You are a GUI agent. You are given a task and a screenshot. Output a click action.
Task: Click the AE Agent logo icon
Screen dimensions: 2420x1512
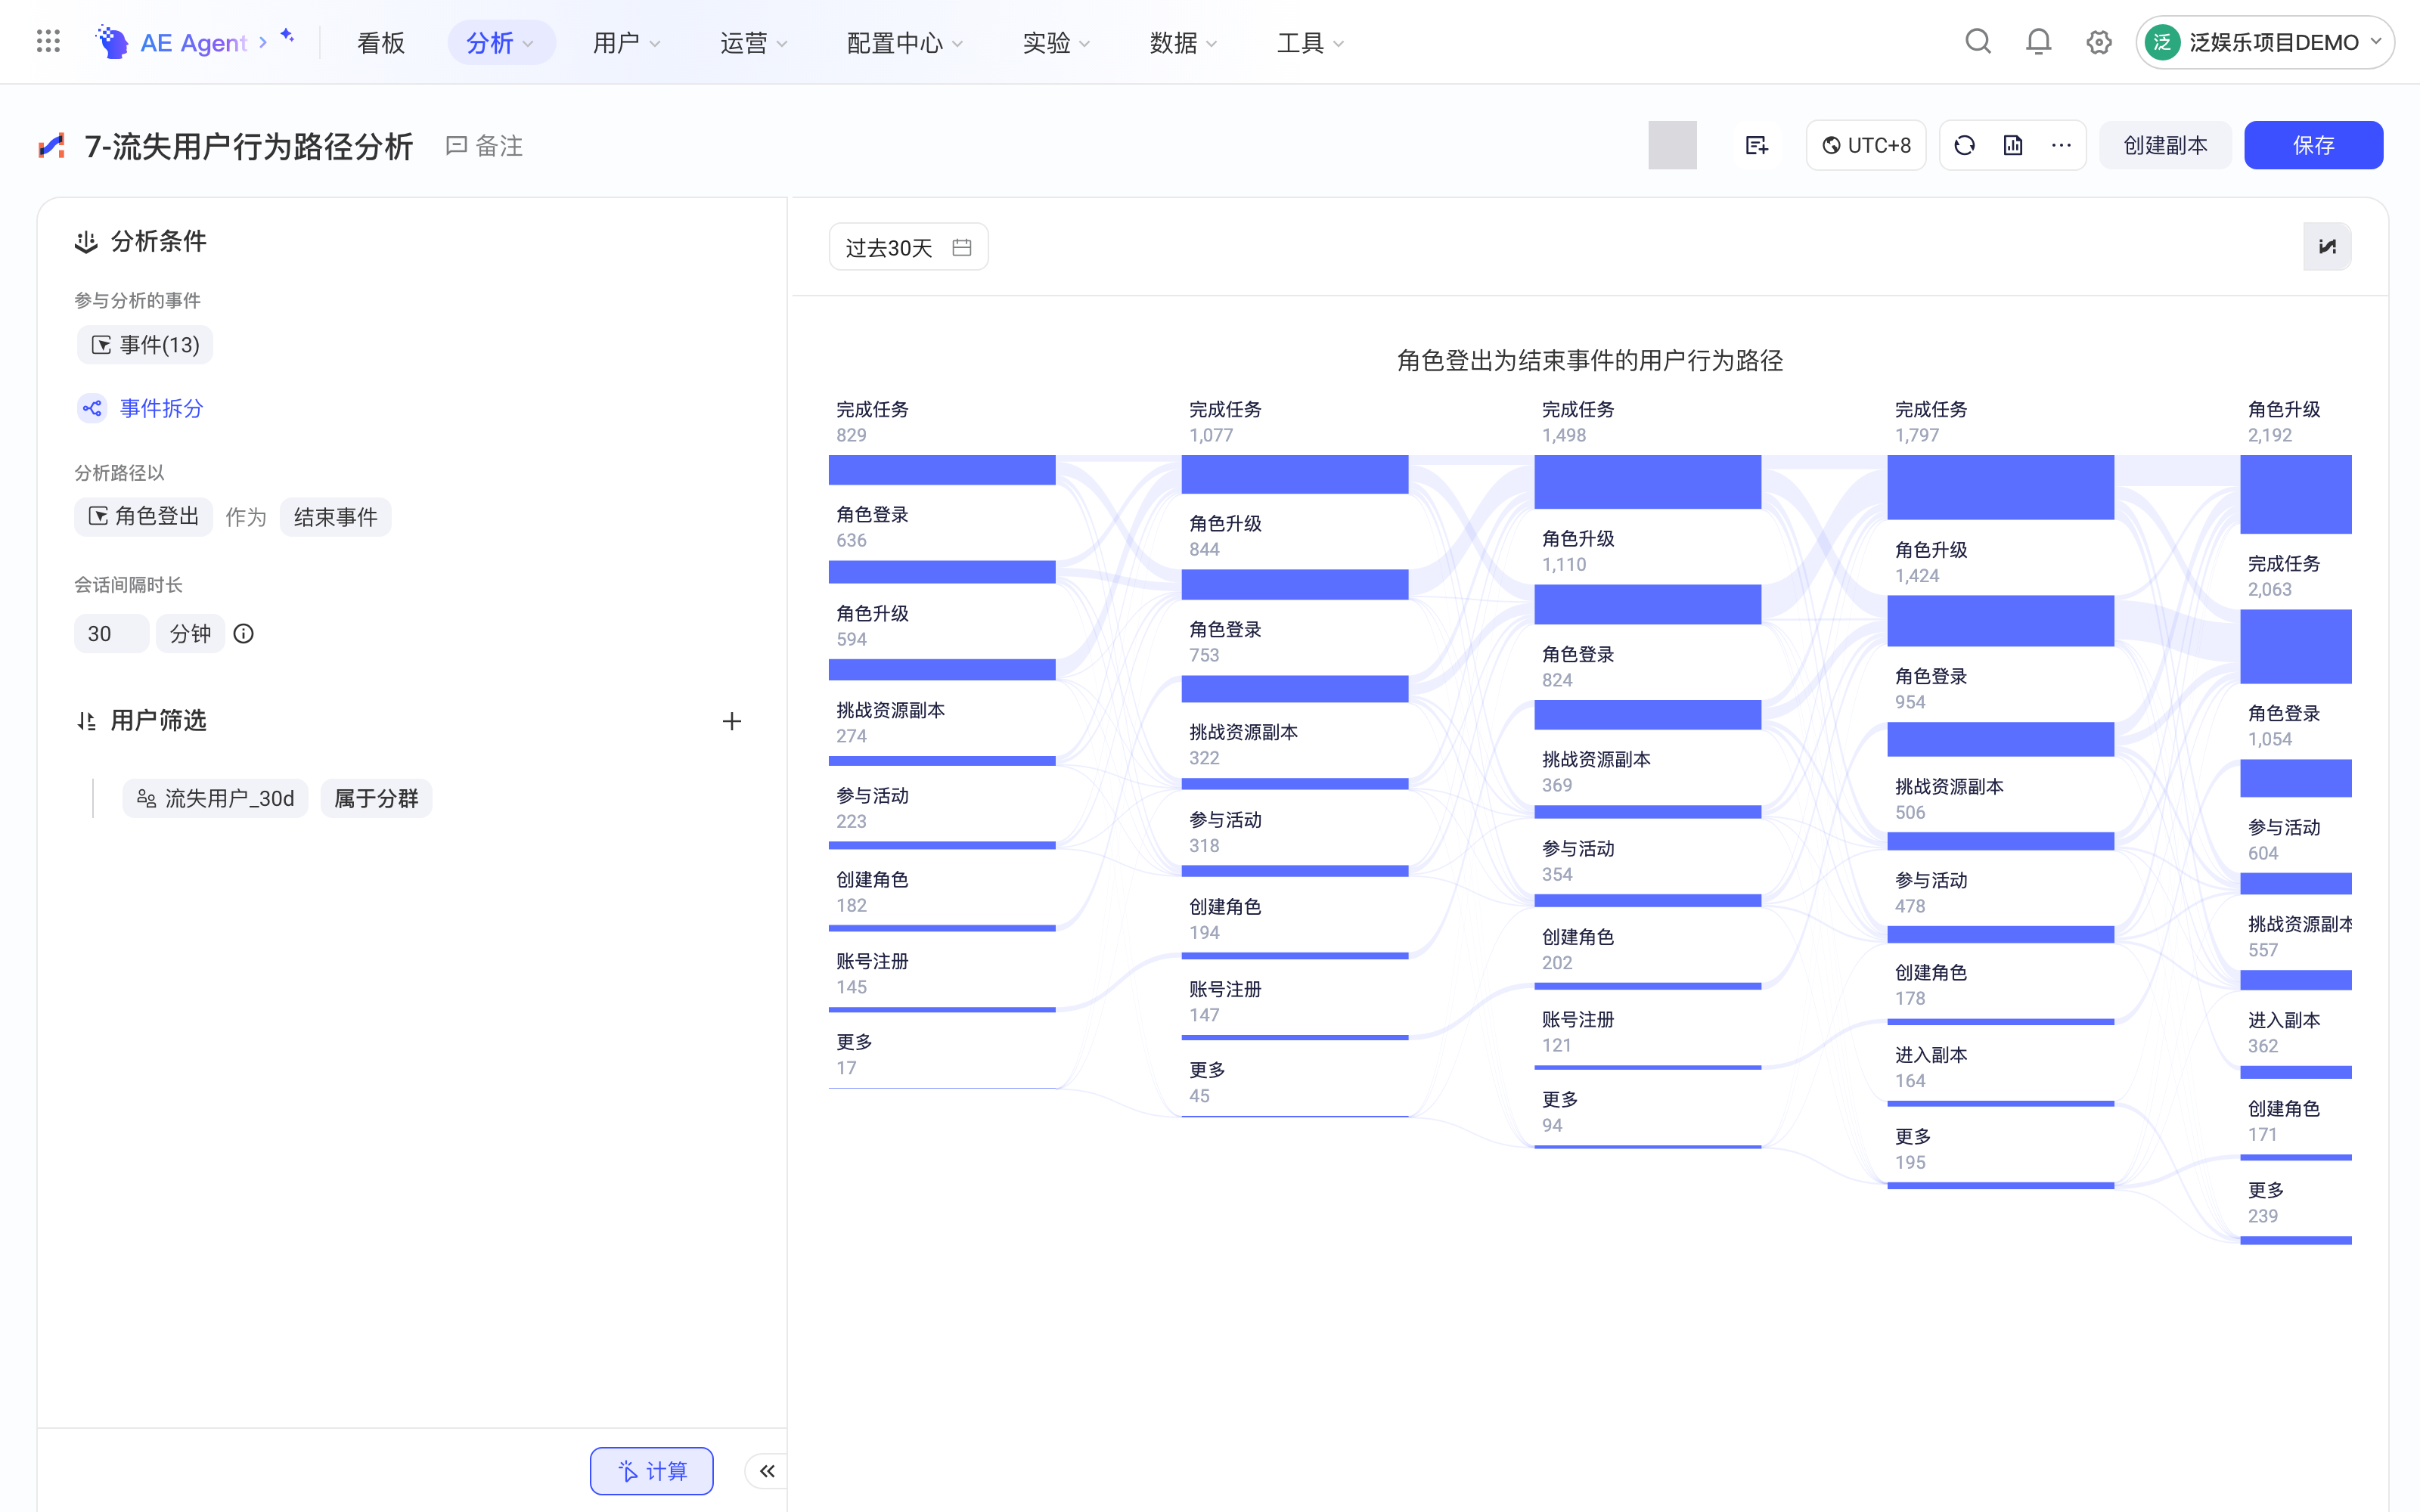112,42
